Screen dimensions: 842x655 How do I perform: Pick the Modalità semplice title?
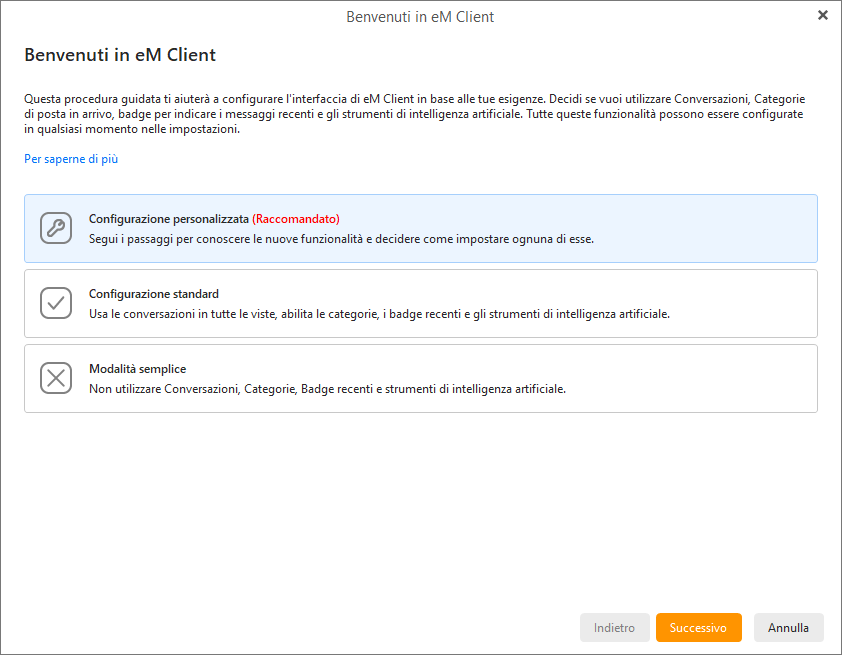pyautogui.click(x=137, y=369)
